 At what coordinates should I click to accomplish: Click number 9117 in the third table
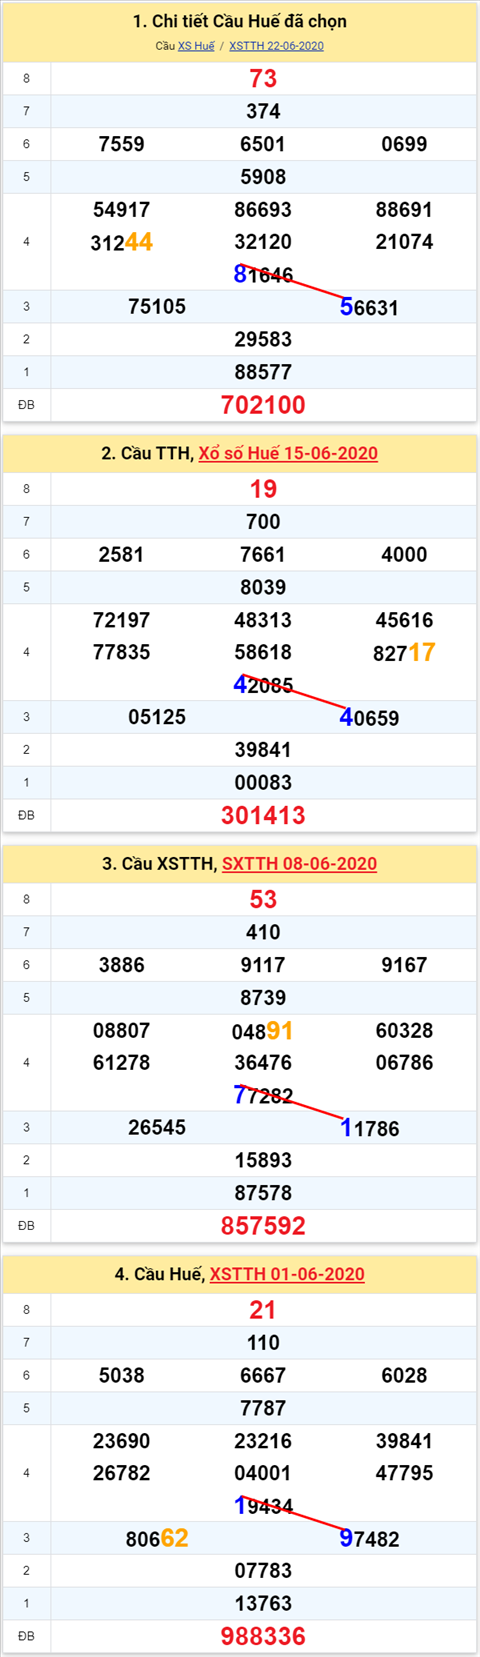click(263, 965)
